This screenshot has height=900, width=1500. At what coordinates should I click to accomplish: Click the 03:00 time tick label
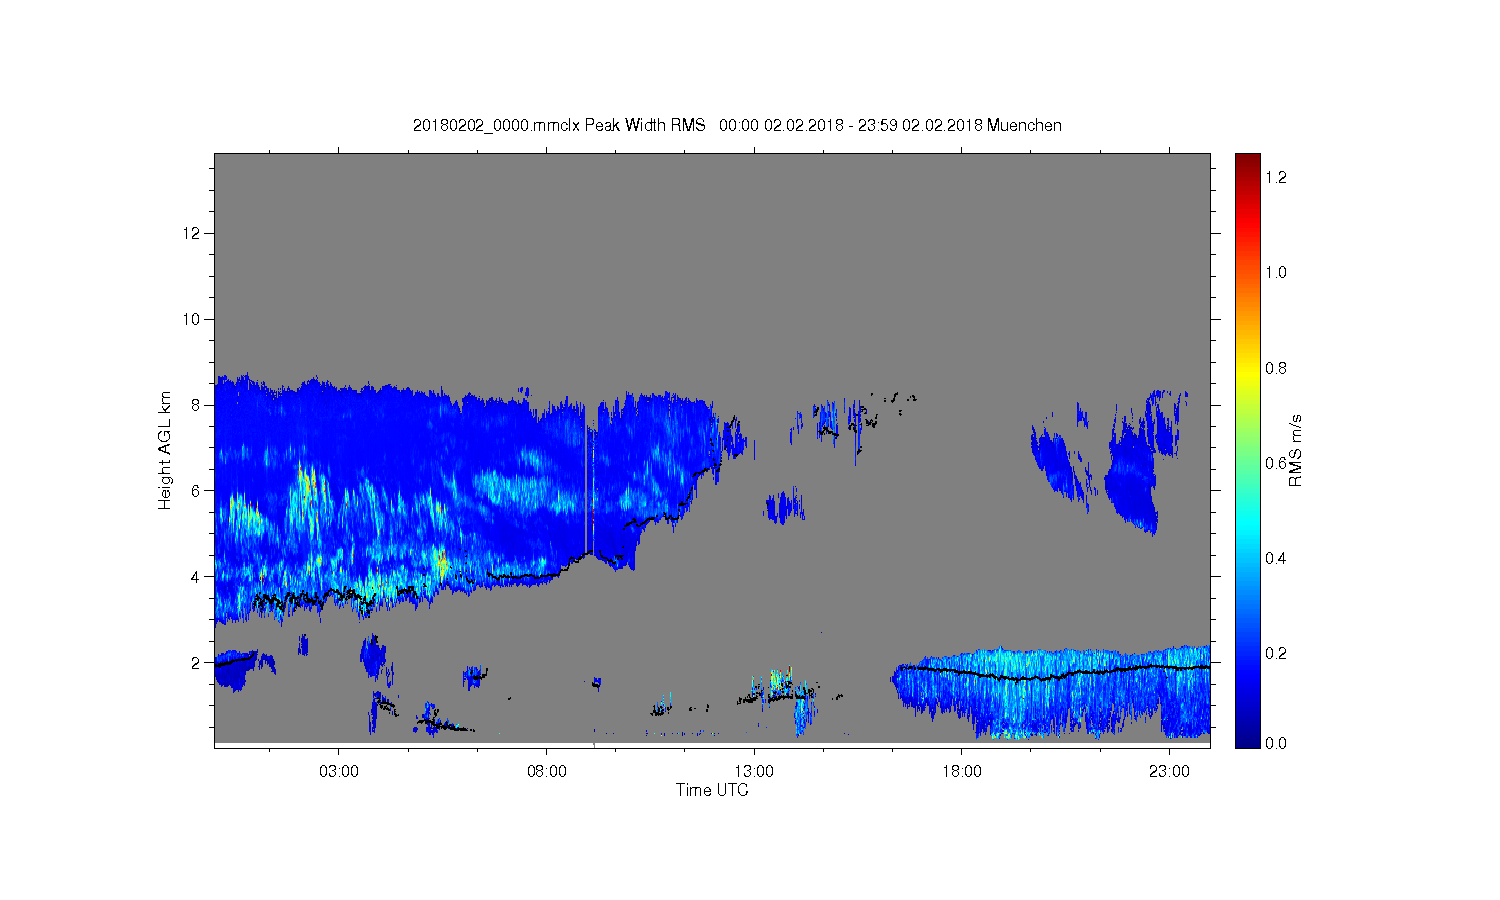pos(339,772)
